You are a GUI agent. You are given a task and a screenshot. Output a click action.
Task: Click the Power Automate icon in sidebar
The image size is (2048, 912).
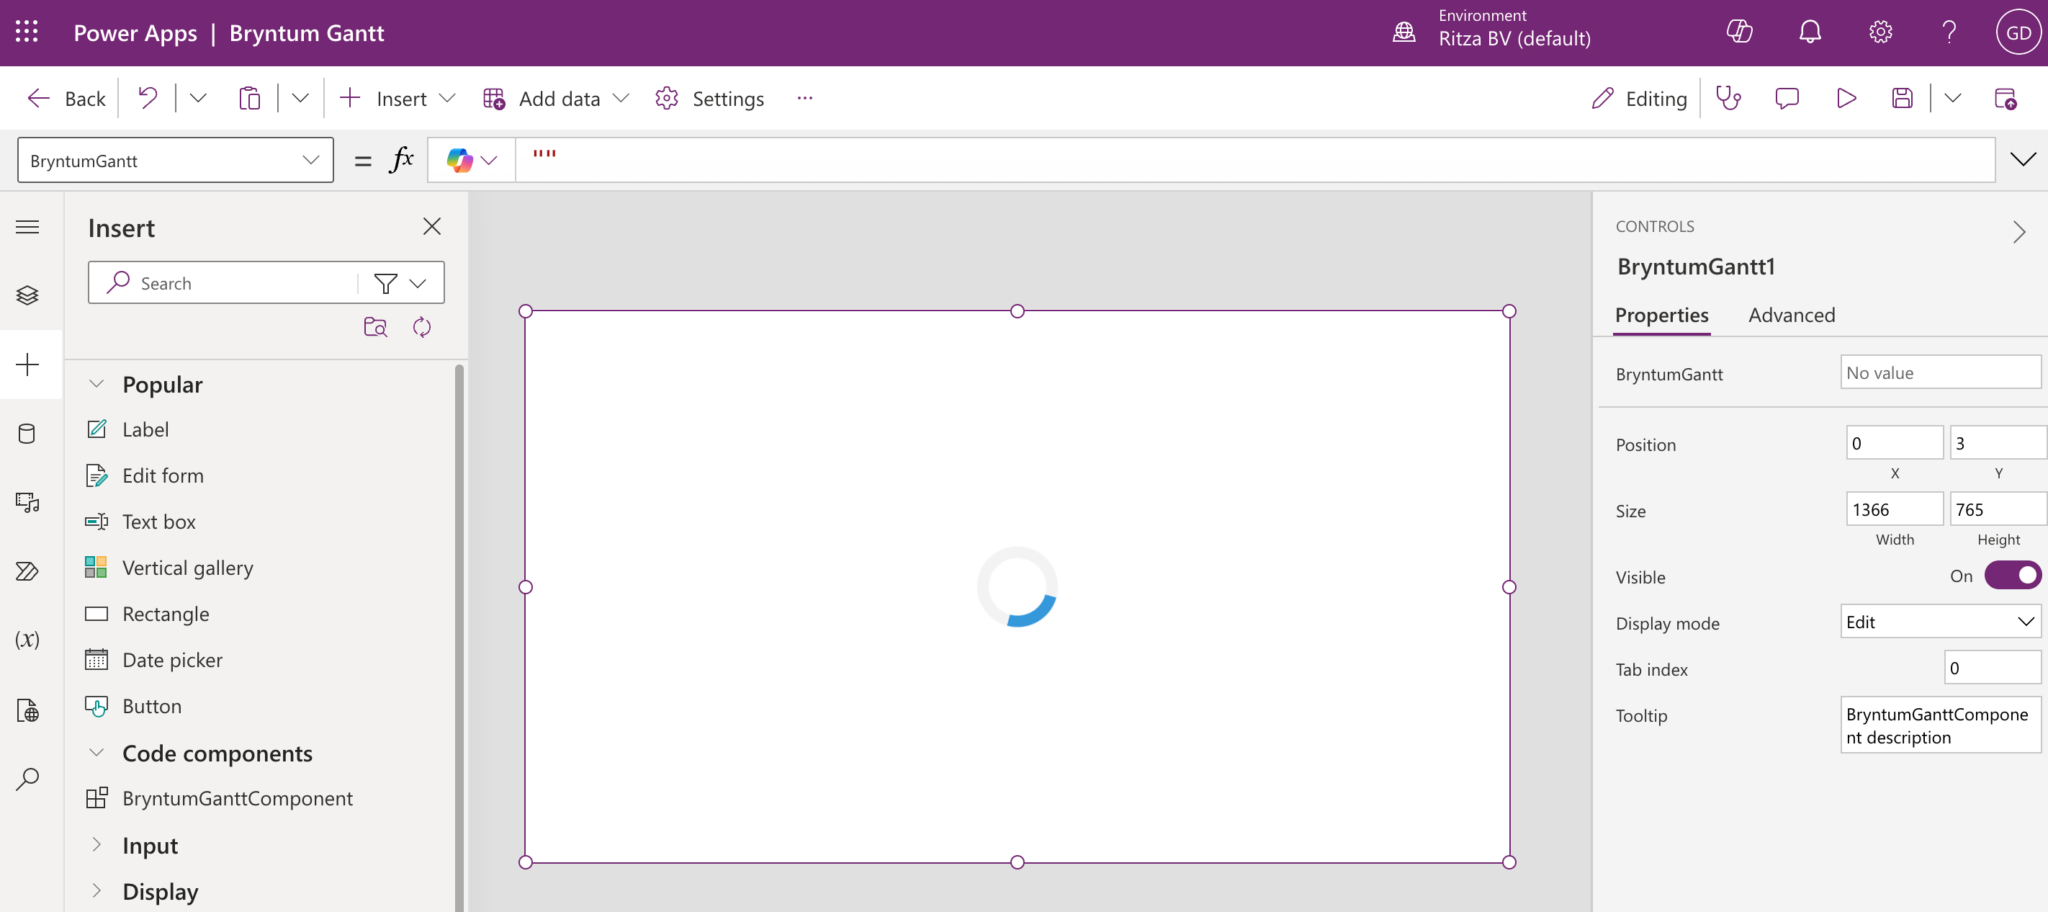pyautogui.click(x=29, y=571)
